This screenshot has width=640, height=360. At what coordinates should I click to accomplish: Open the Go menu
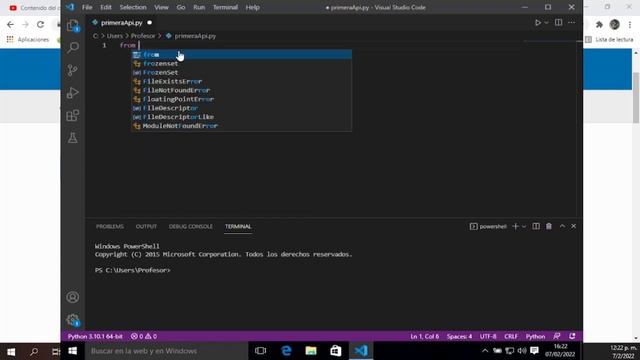(181, 7)
